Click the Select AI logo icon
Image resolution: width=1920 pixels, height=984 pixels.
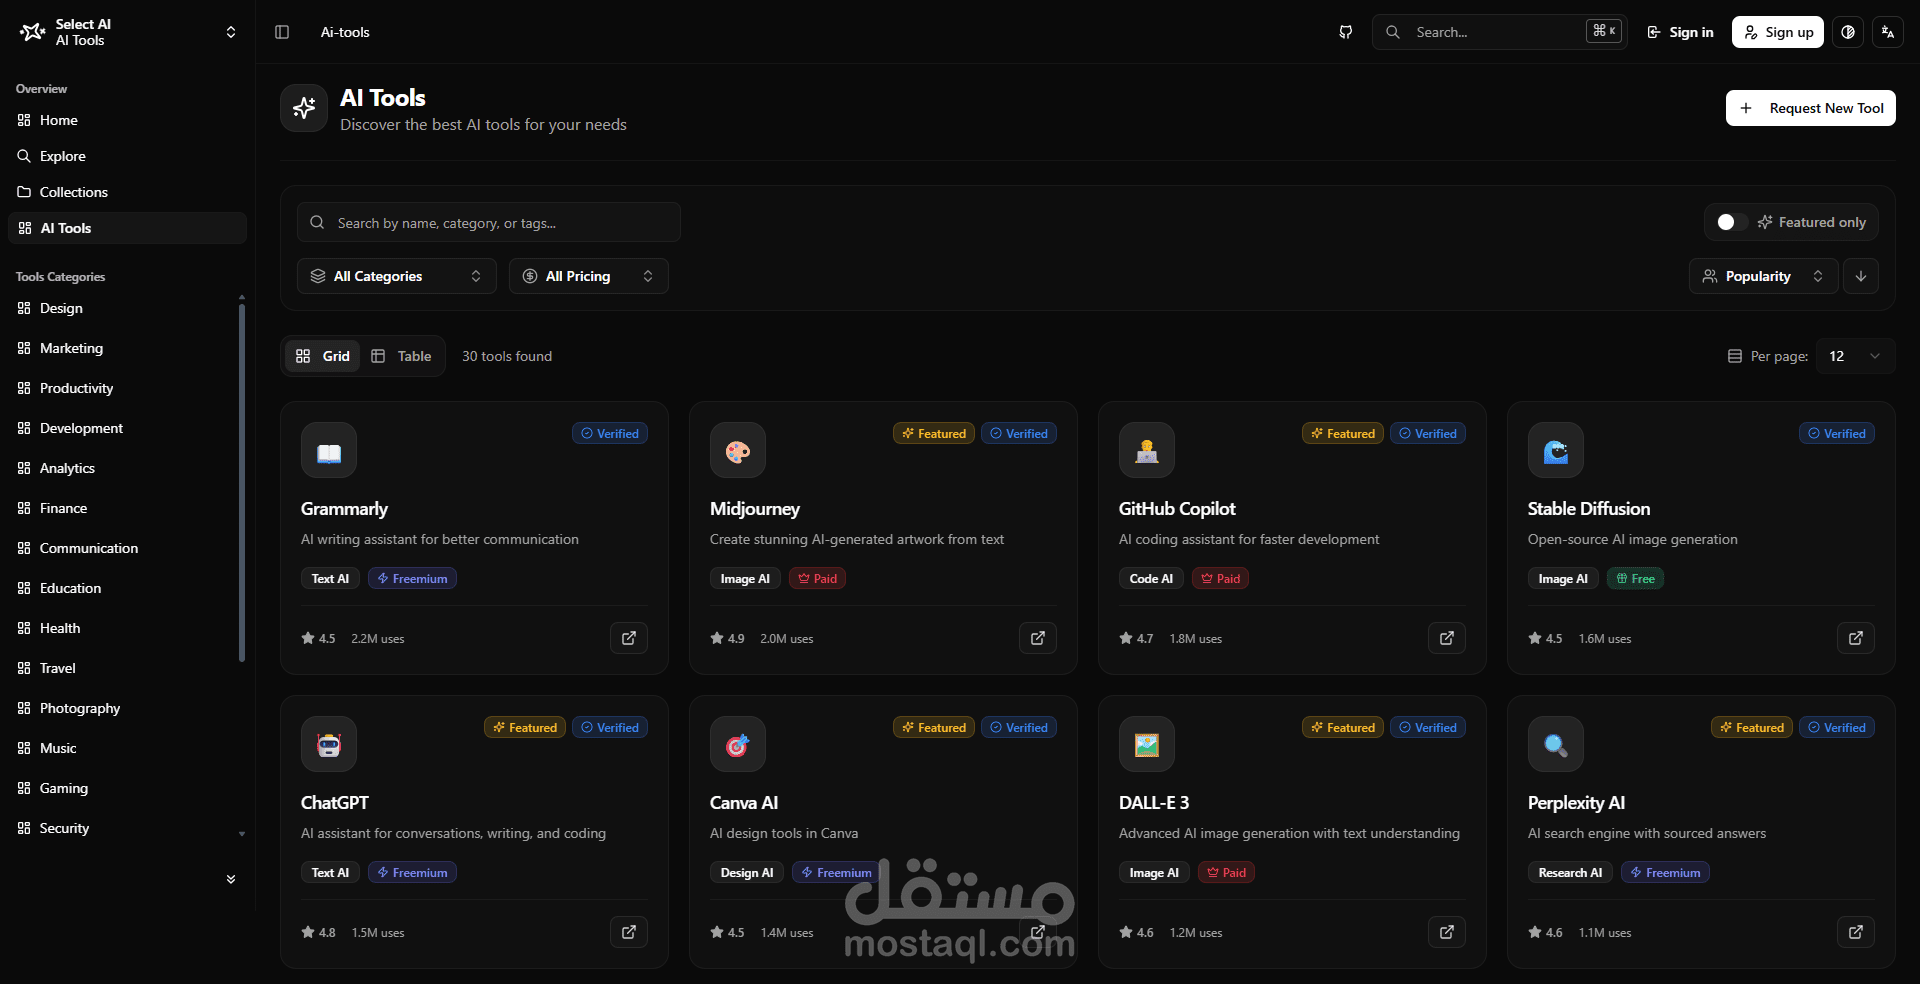coord(32,32)
